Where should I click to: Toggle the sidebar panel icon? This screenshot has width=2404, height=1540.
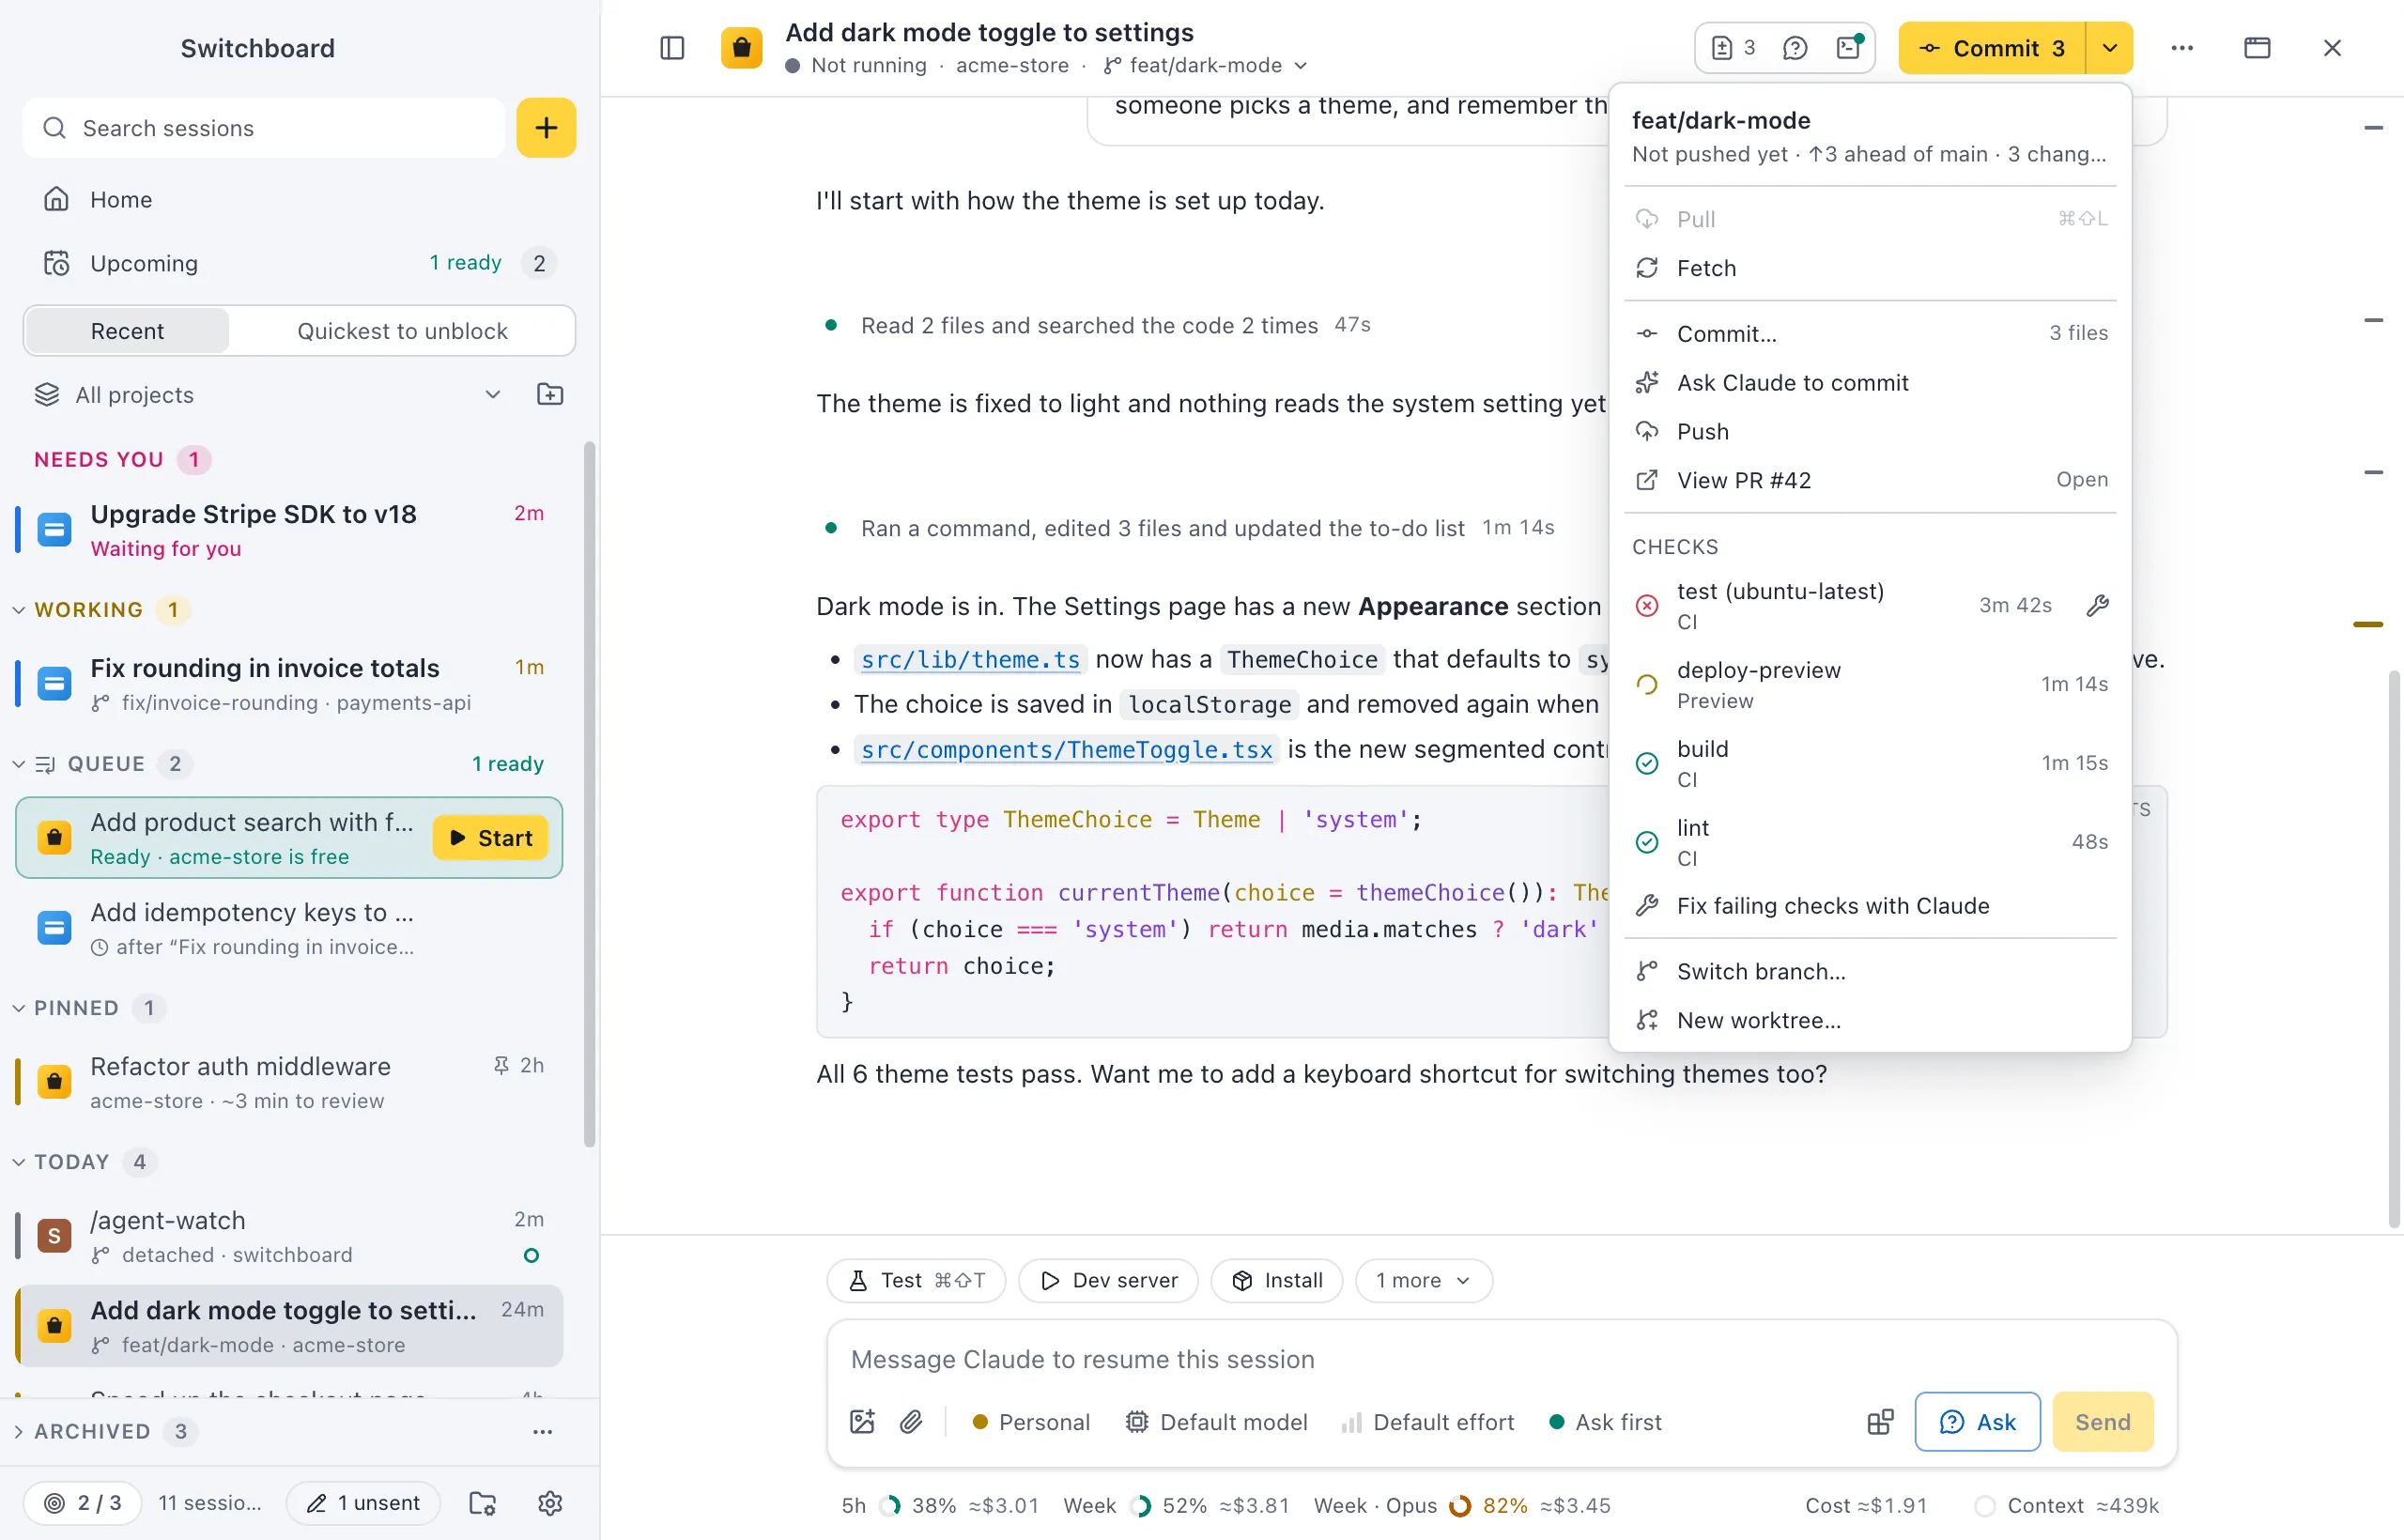(x=672, y=48)
